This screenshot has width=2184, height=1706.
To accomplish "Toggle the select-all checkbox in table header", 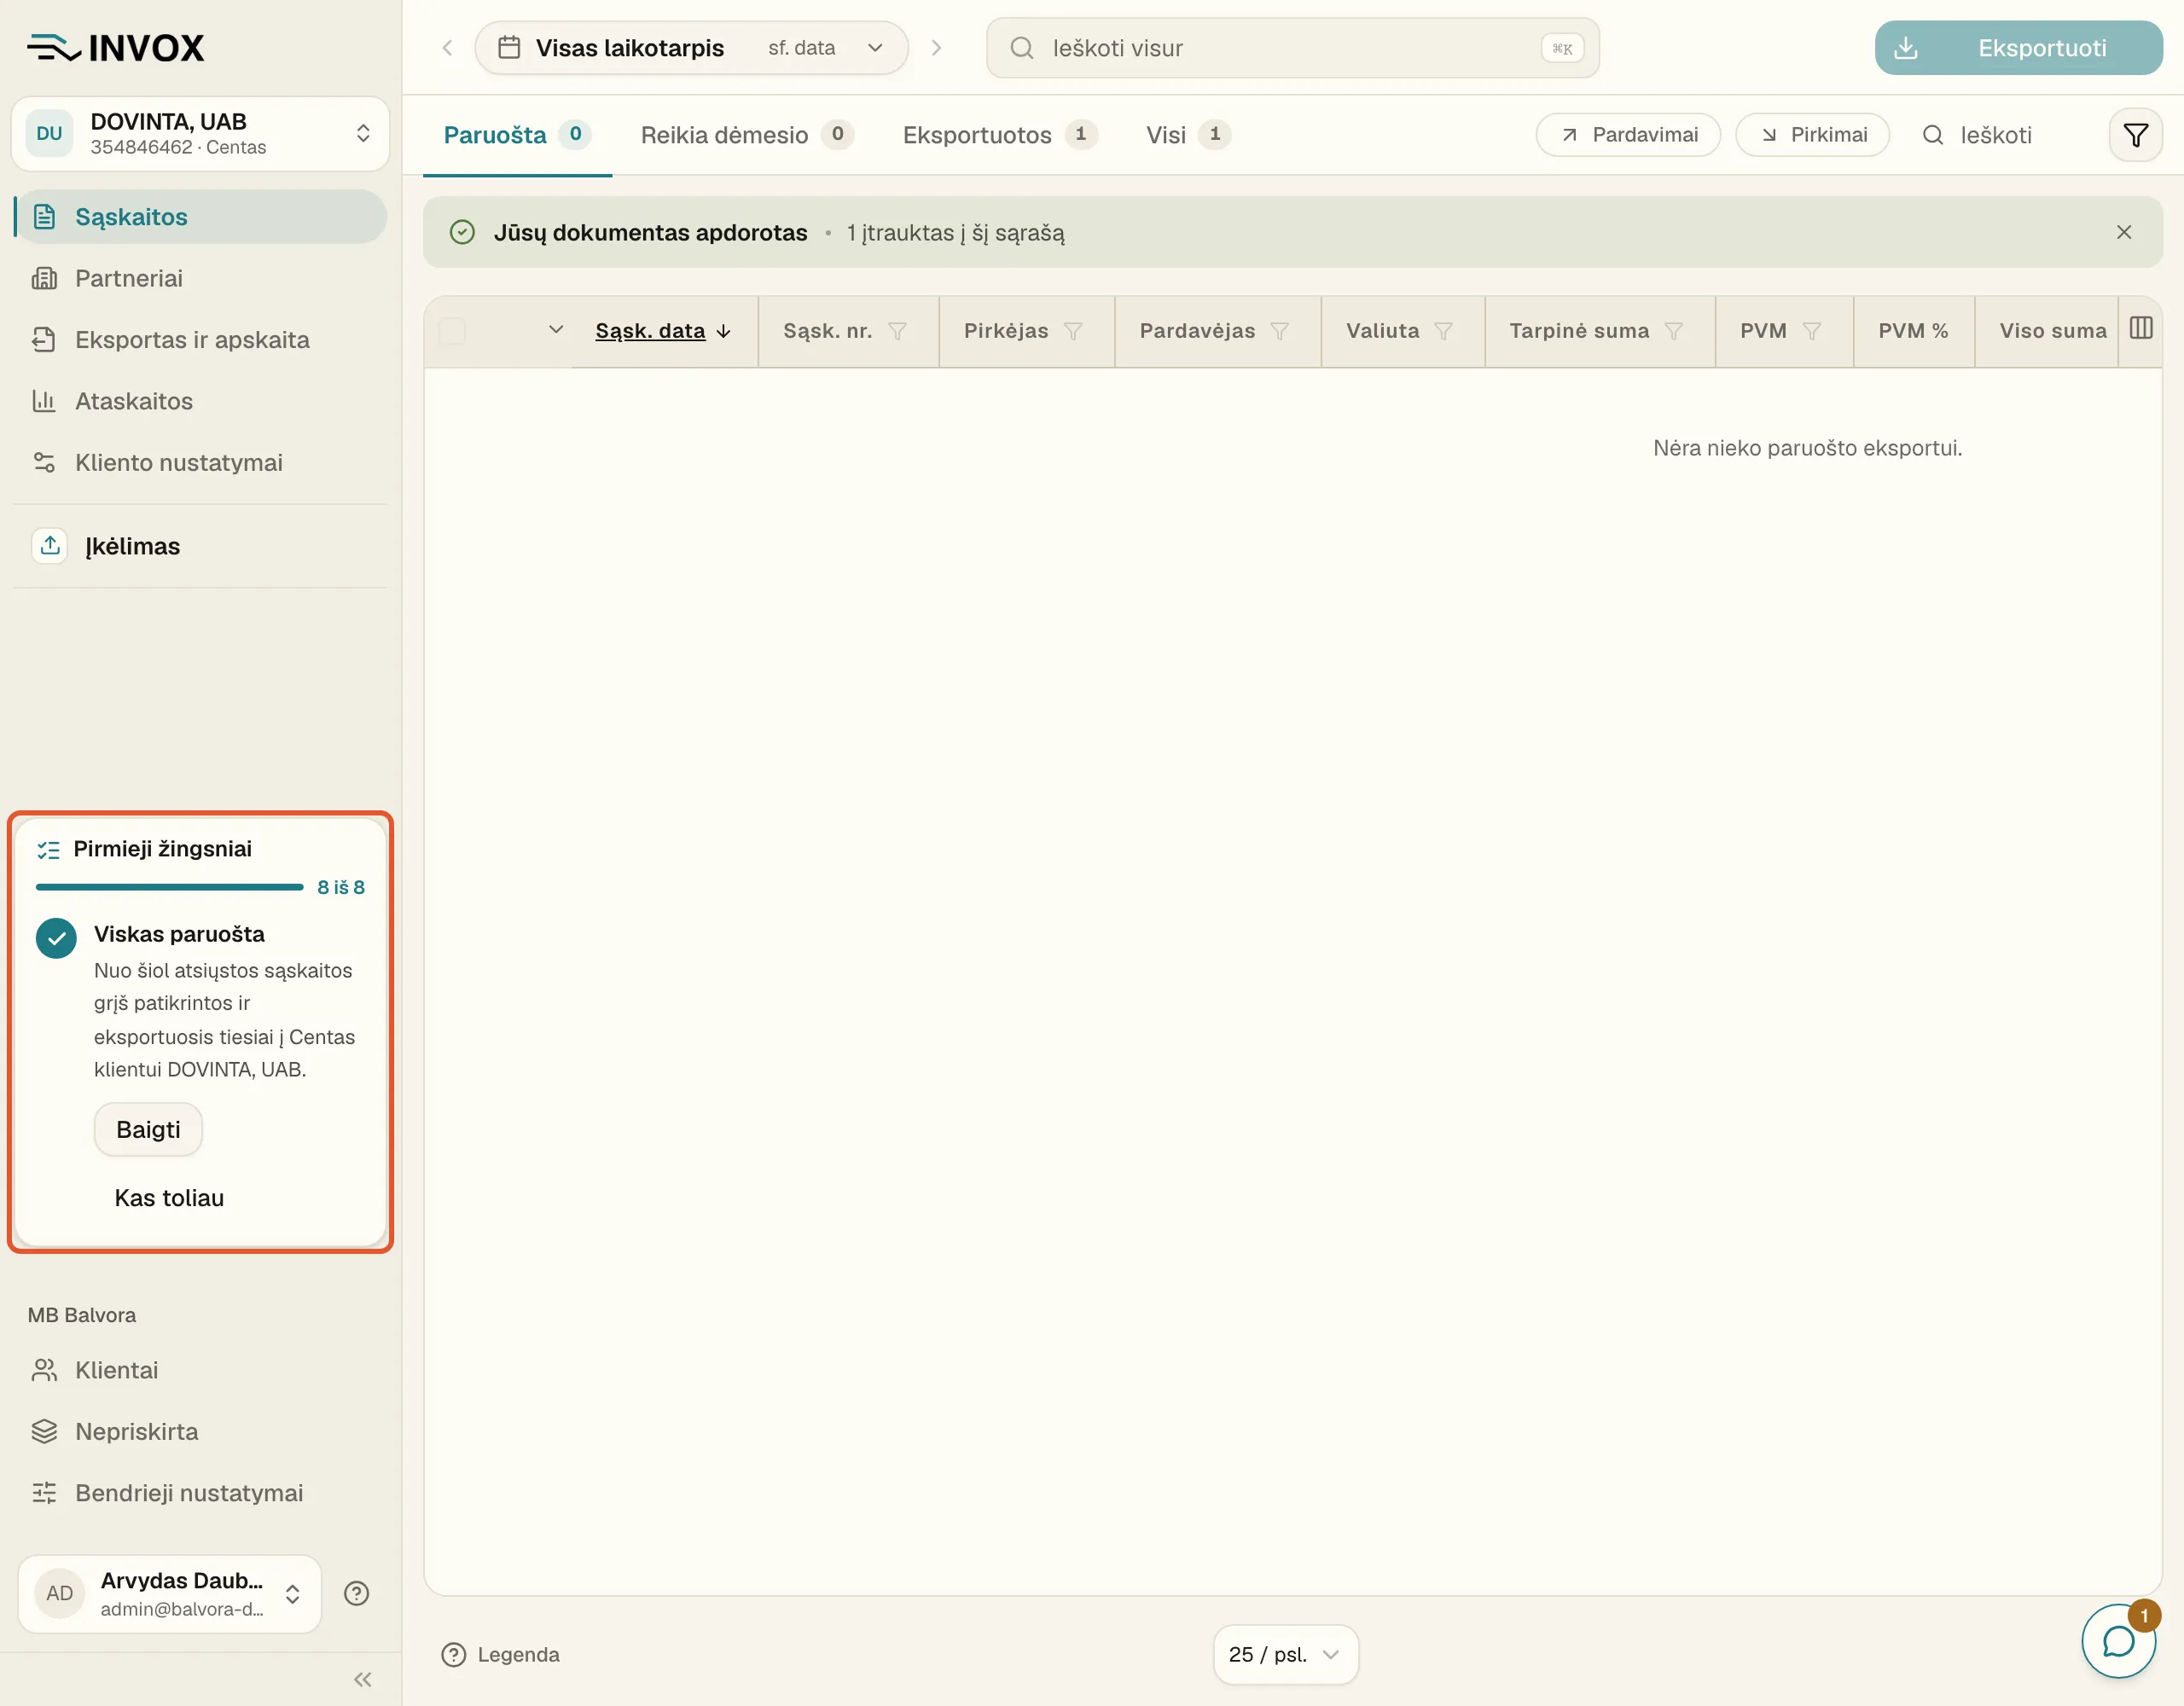I will [452, 331].
